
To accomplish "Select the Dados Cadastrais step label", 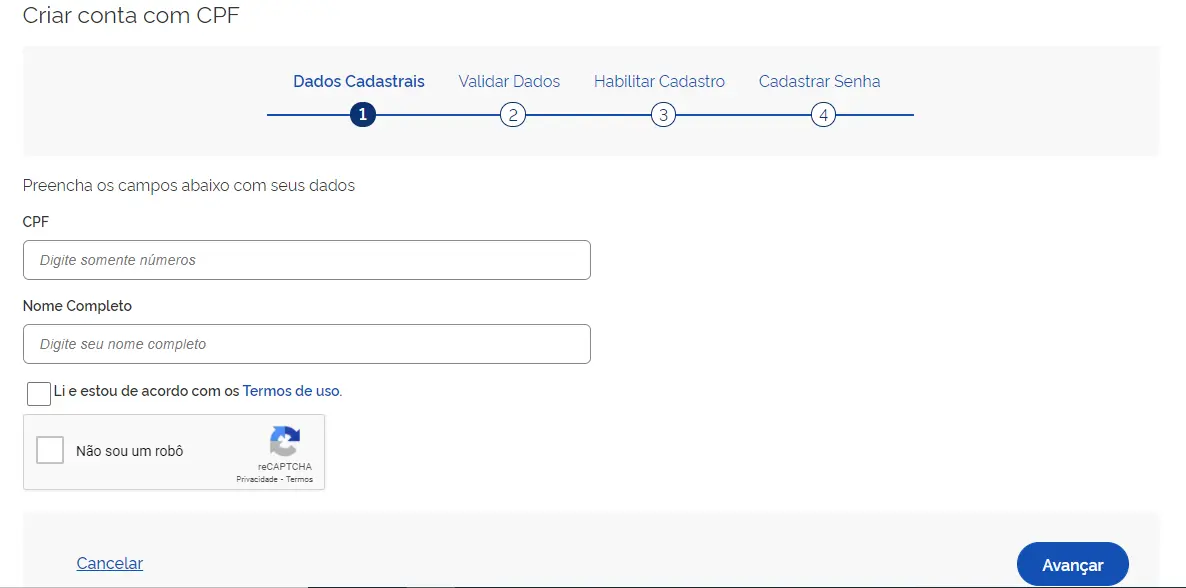I will [x=358, y=82].
